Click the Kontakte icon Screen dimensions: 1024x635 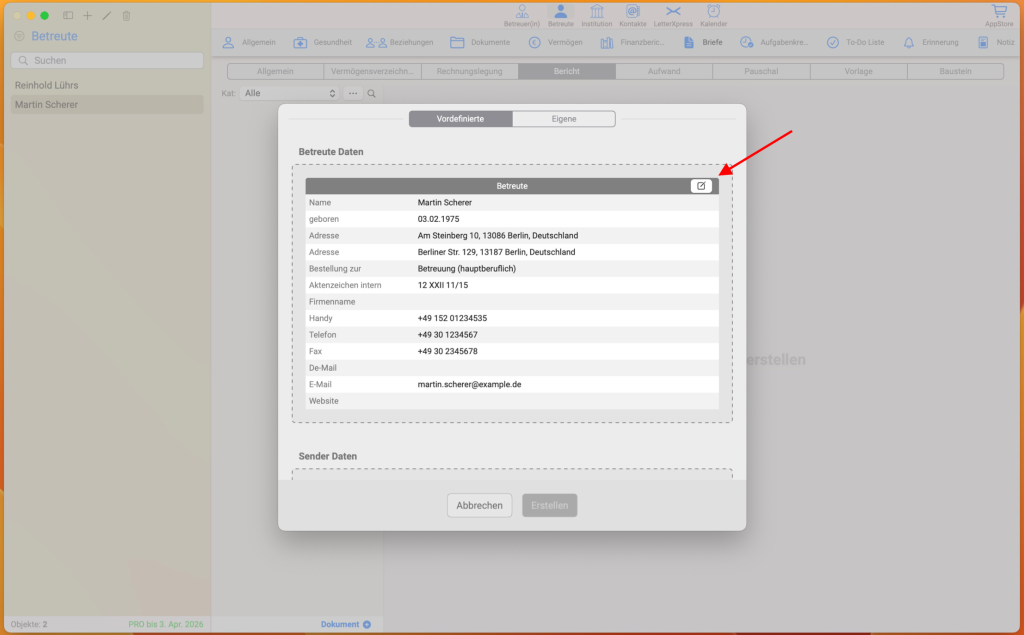click(x=632, y=12)
